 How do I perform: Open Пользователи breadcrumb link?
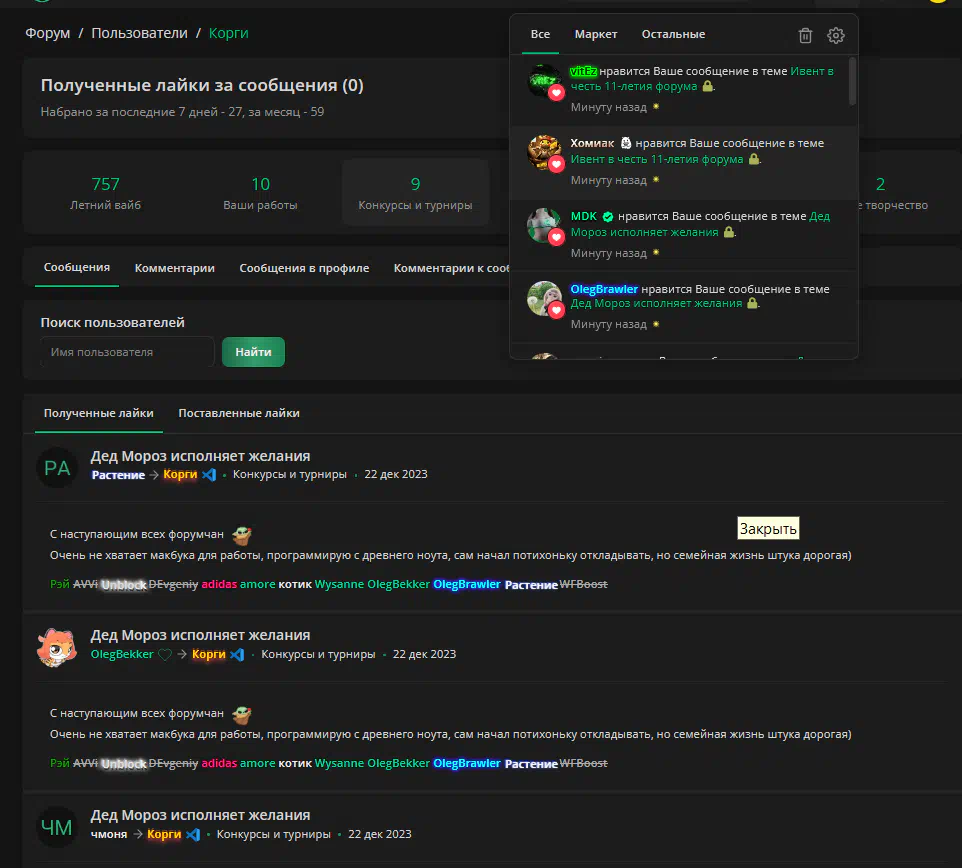coord(139,33)
